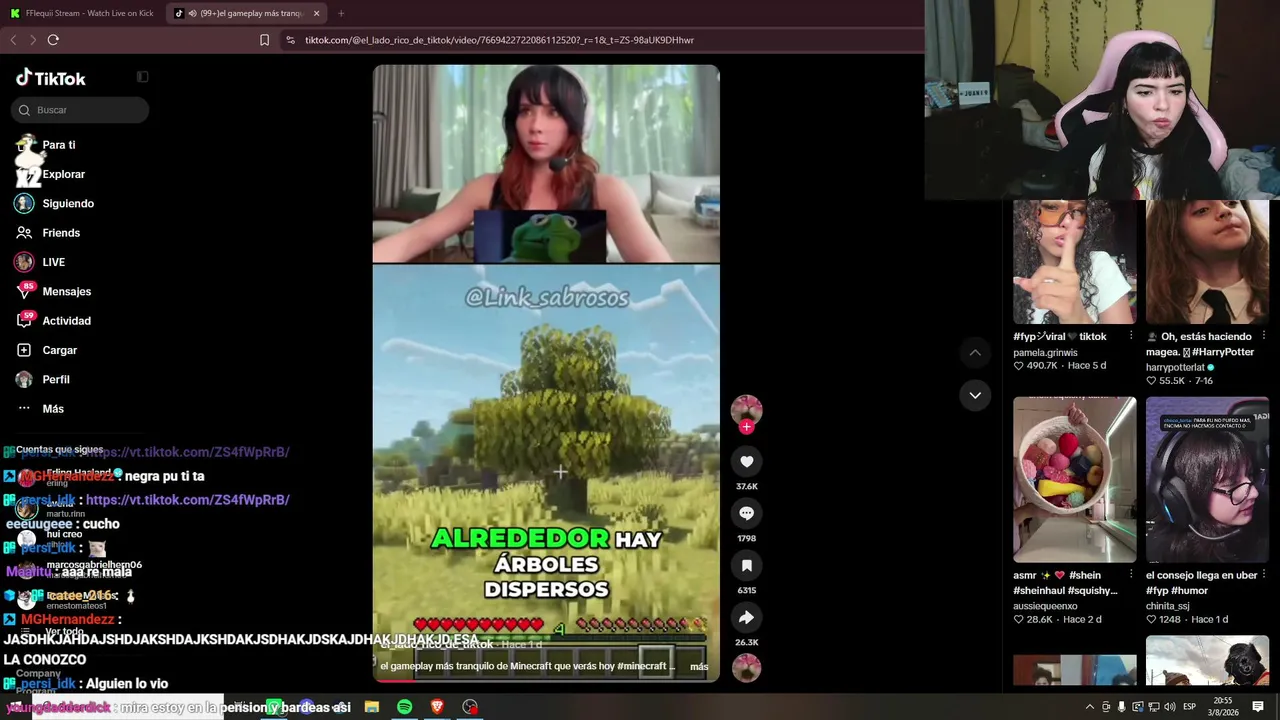Go to the next video arrow
1280x720 pixels.
(x=975, y=395)
